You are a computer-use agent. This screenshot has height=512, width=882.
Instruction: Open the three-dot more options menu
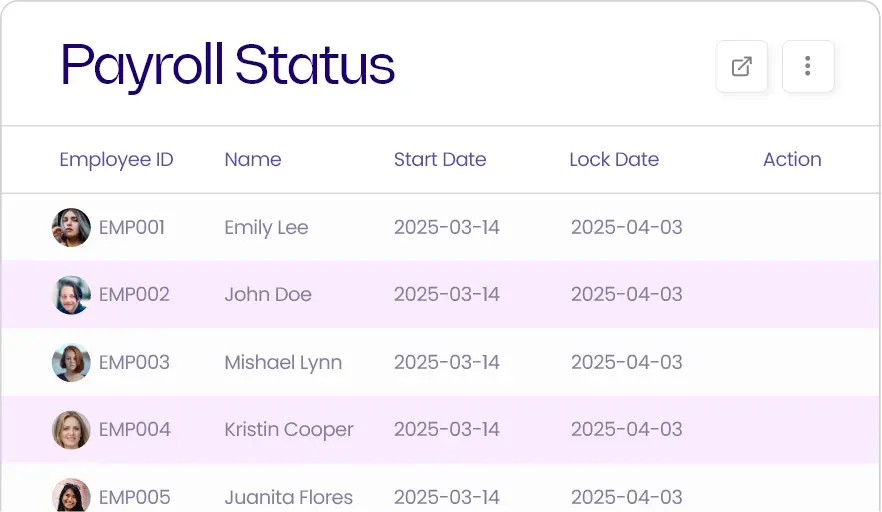[x=808, y=67]
